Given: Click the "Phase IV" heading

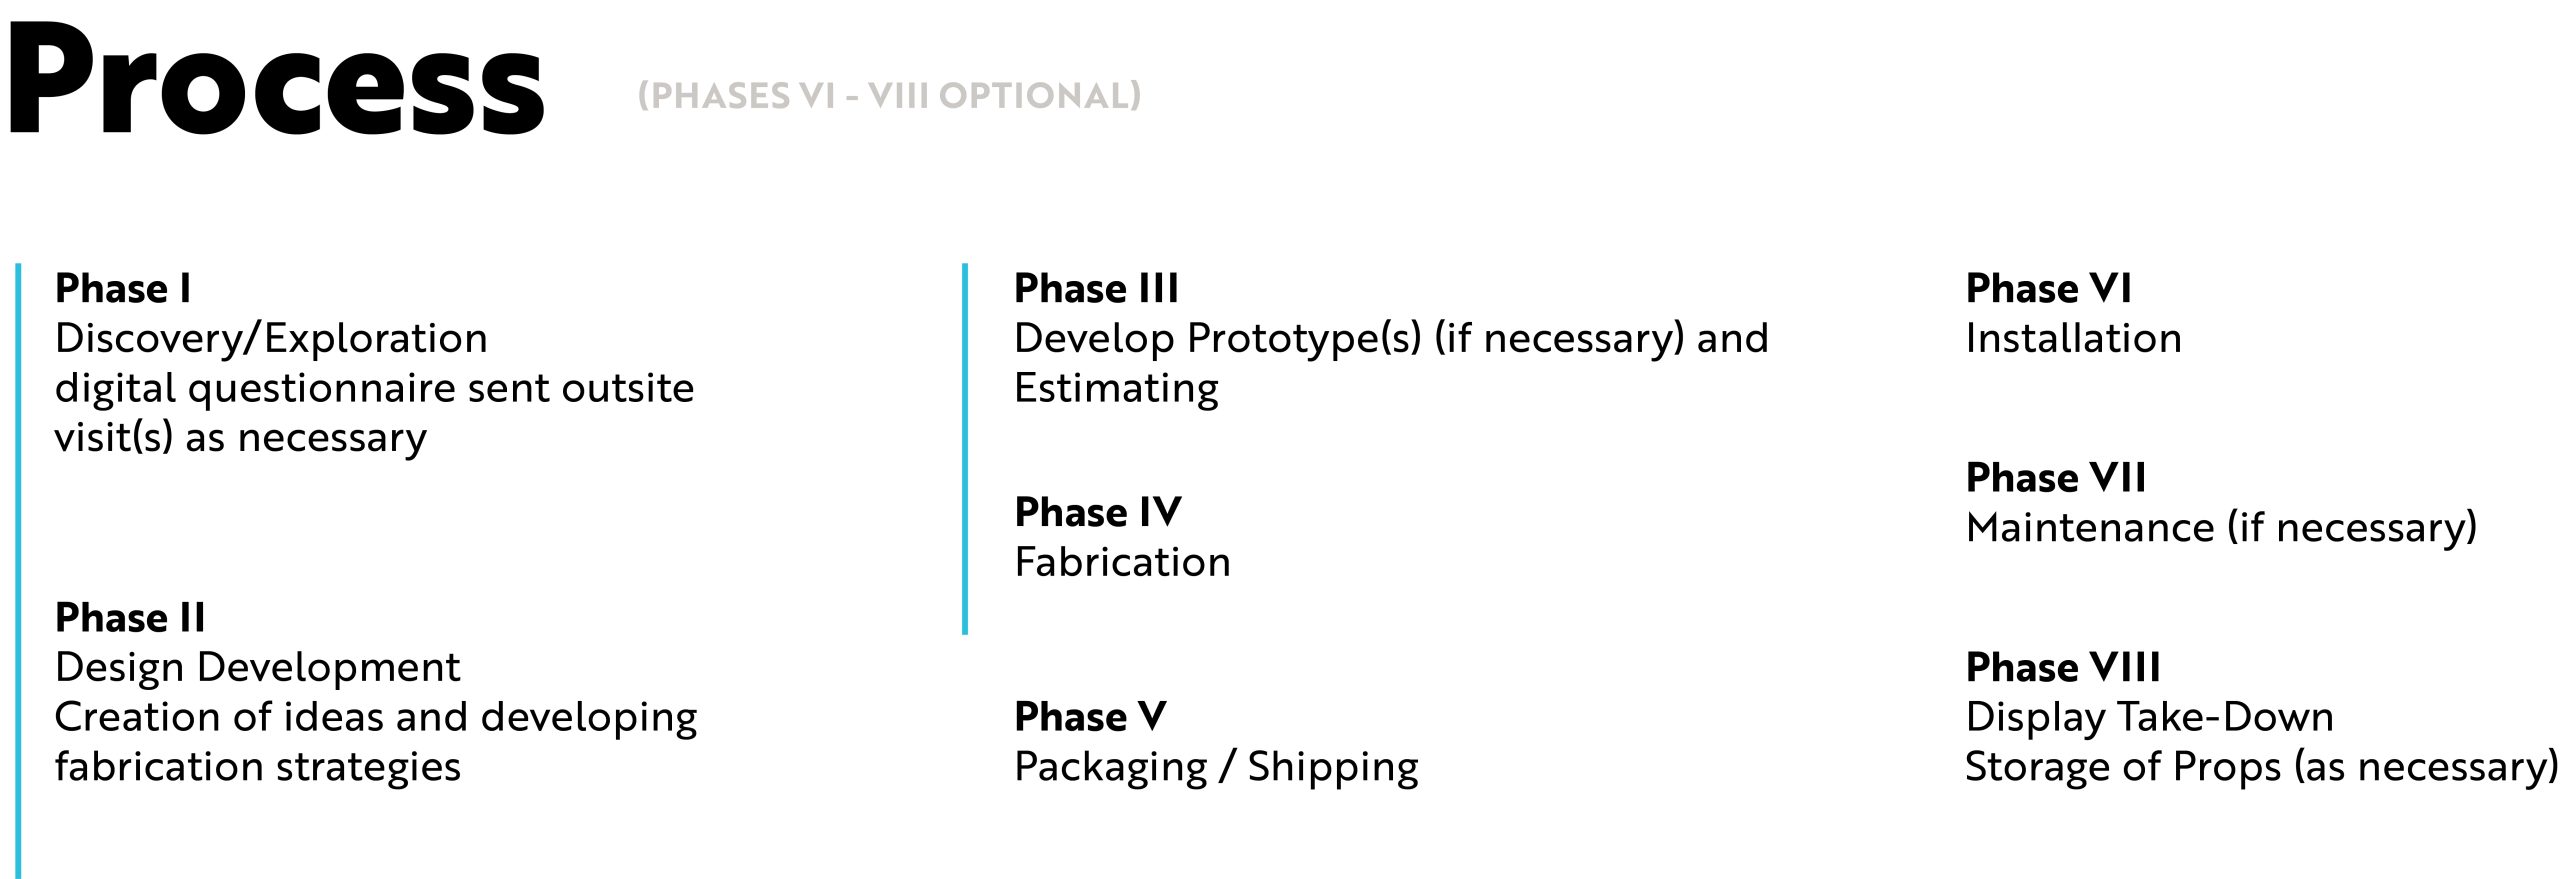Looking at the screenshot, I should (1097, 513).
